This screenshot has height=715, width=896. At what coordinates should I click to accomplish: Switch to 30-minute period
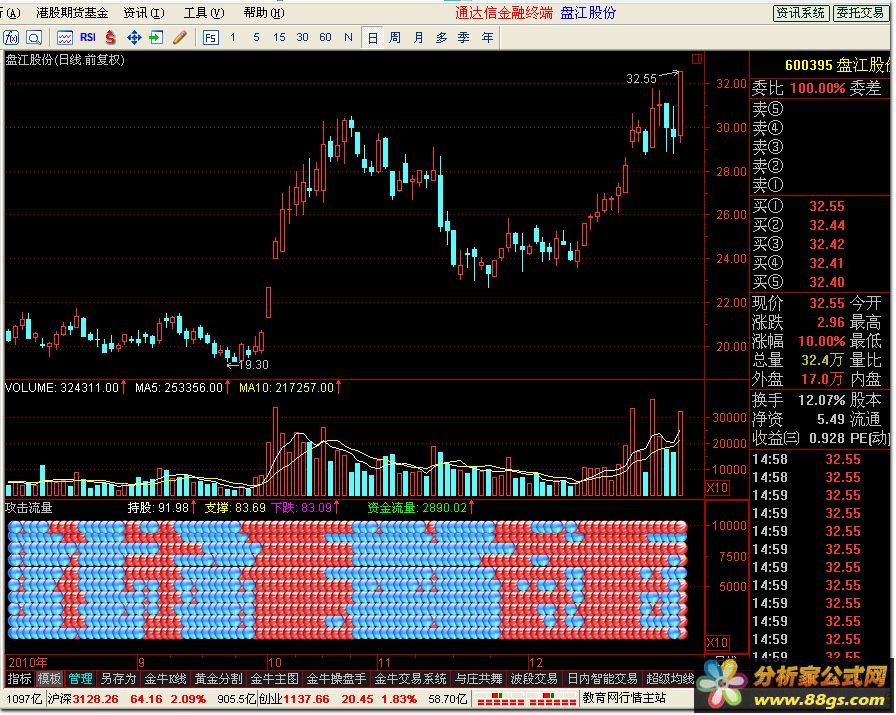coord(302,38)
